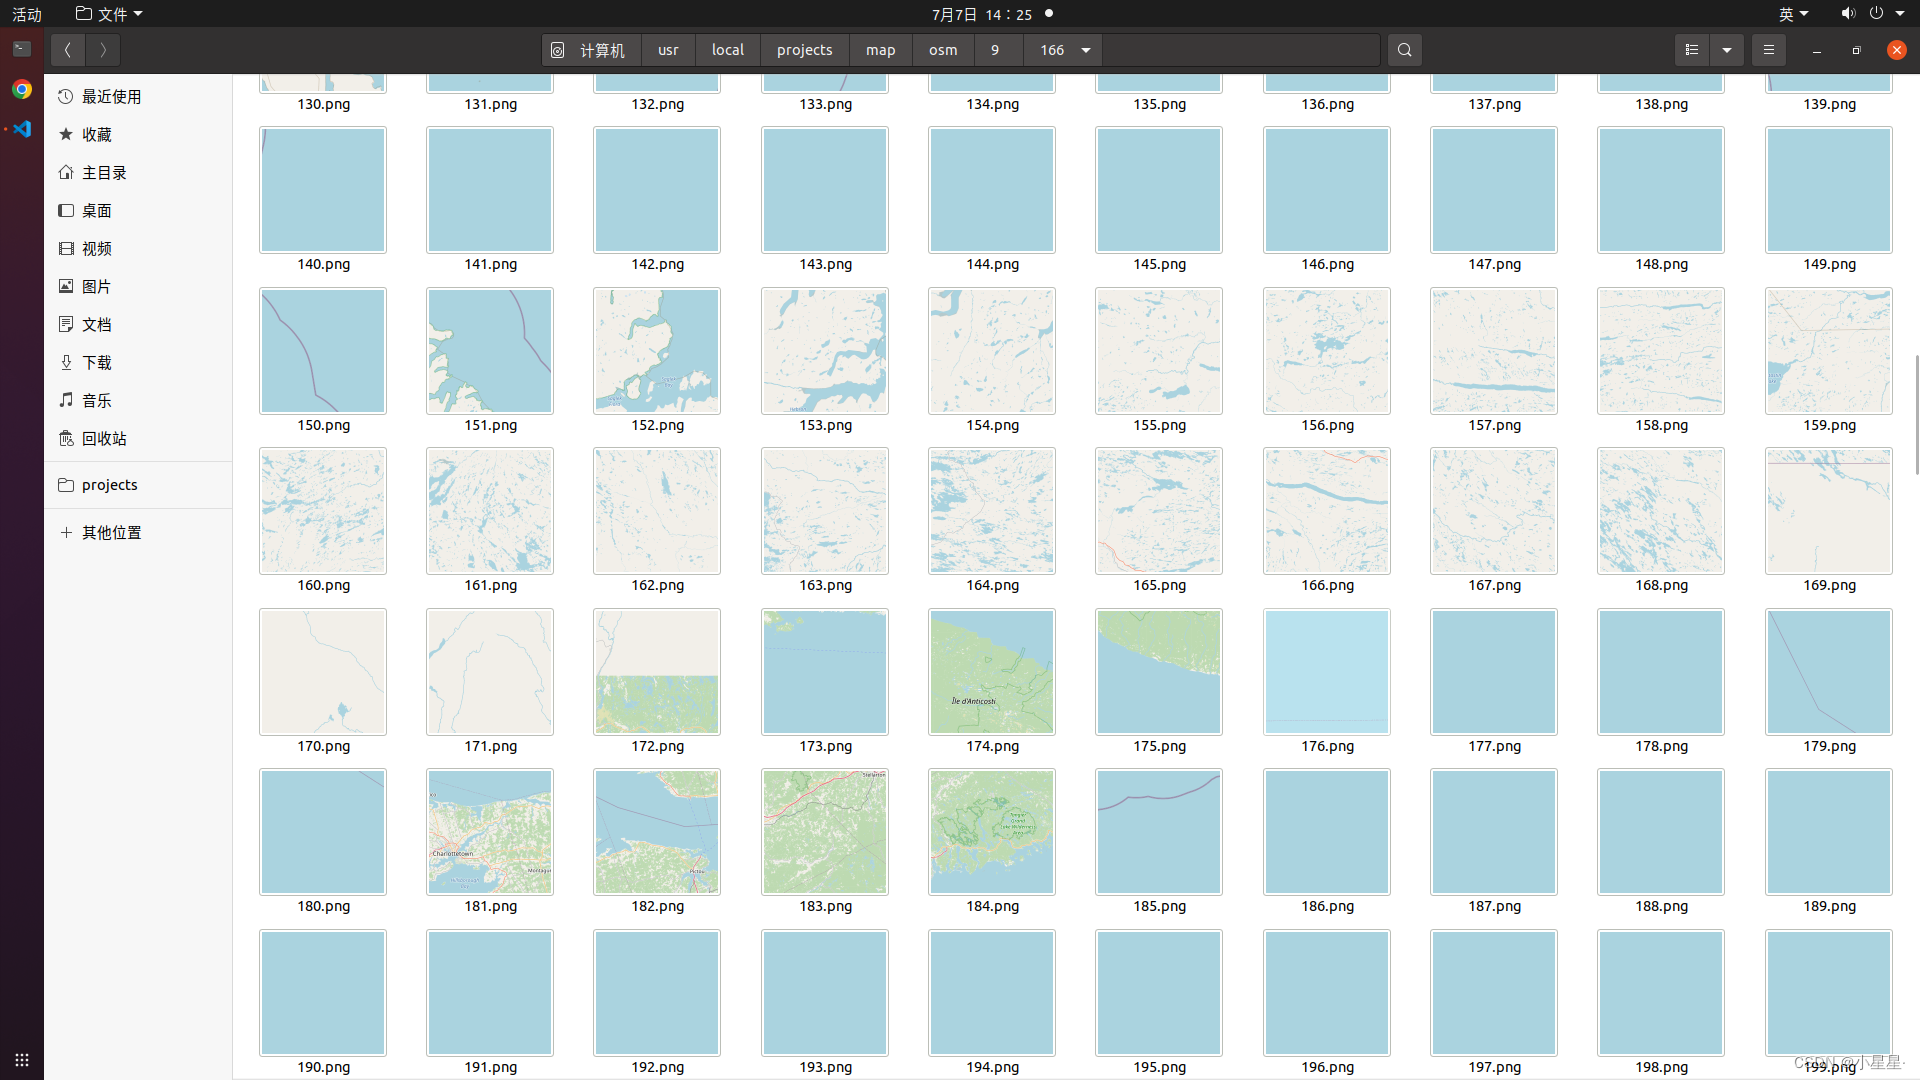Select 170.png thumbnail

click(x=323, y=672)
